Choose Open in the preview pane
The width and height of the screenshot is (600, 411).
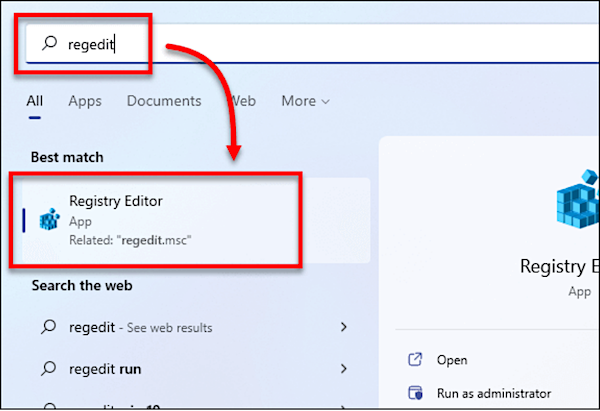pos(452,360)
